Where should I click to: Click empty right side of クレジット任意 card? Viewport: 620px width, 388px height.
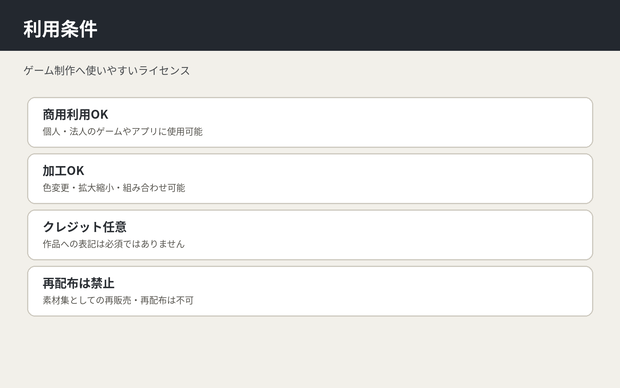point(435,235)
